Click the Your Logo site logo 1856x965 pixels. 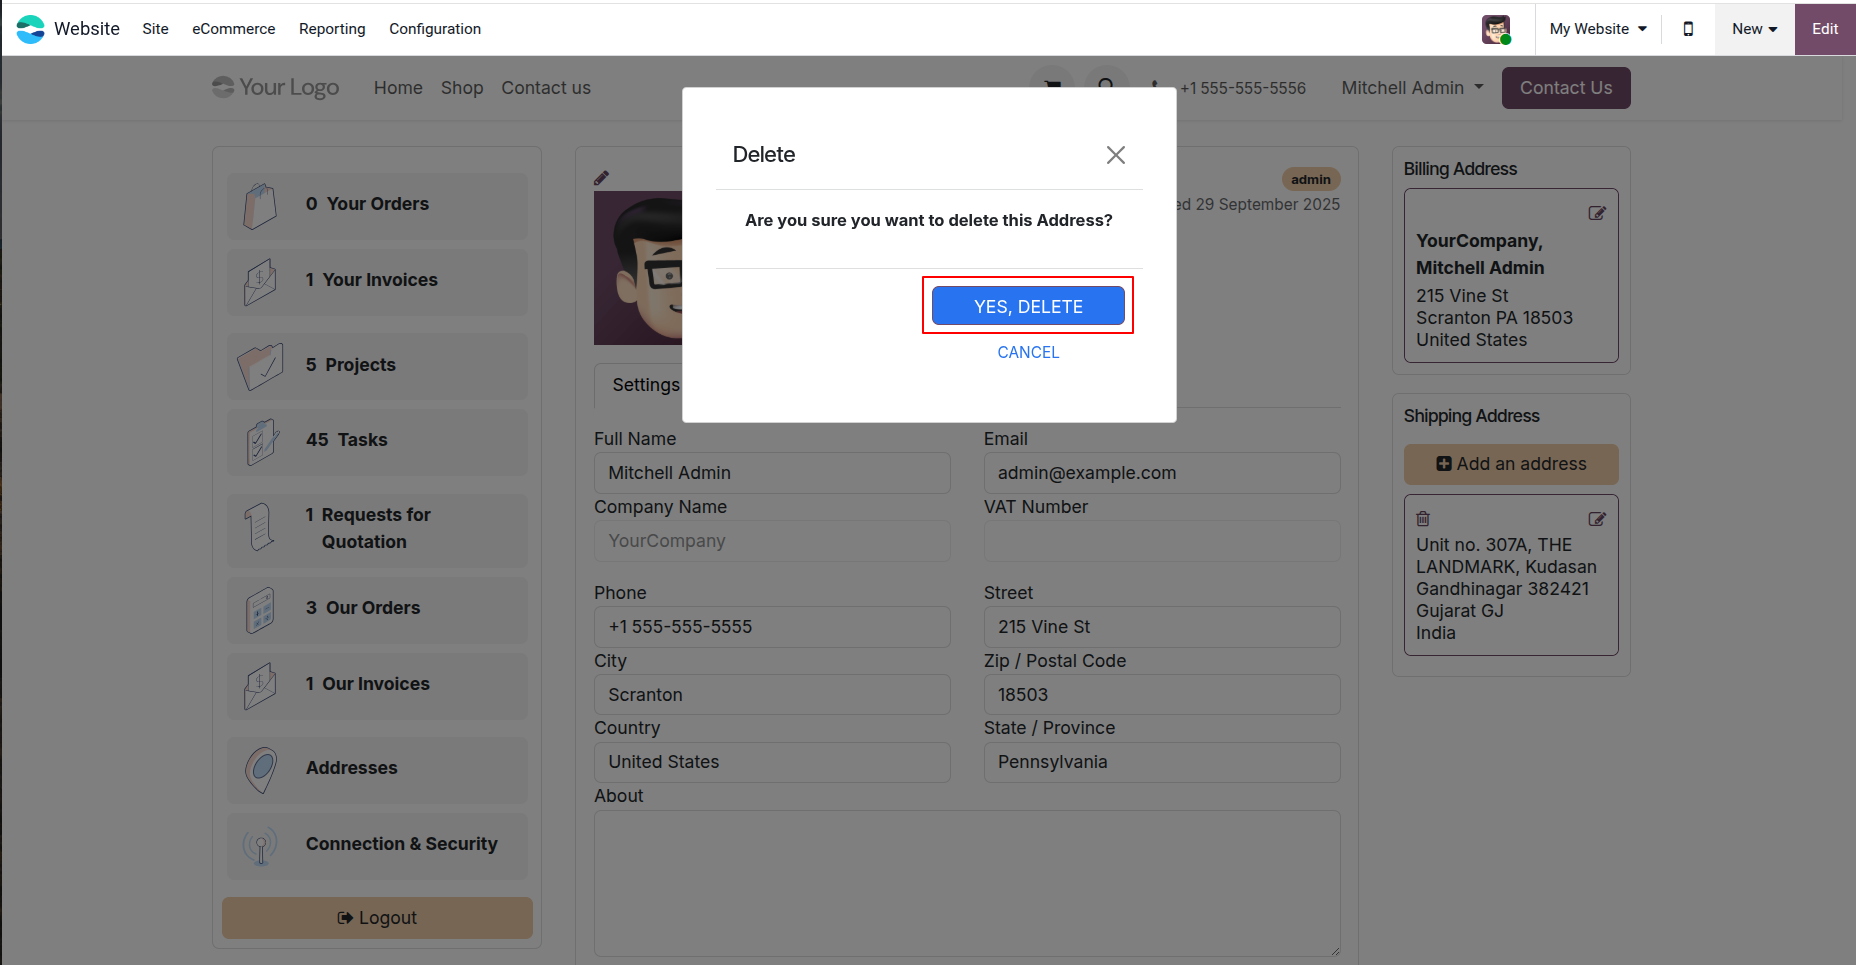coord(276,88)
